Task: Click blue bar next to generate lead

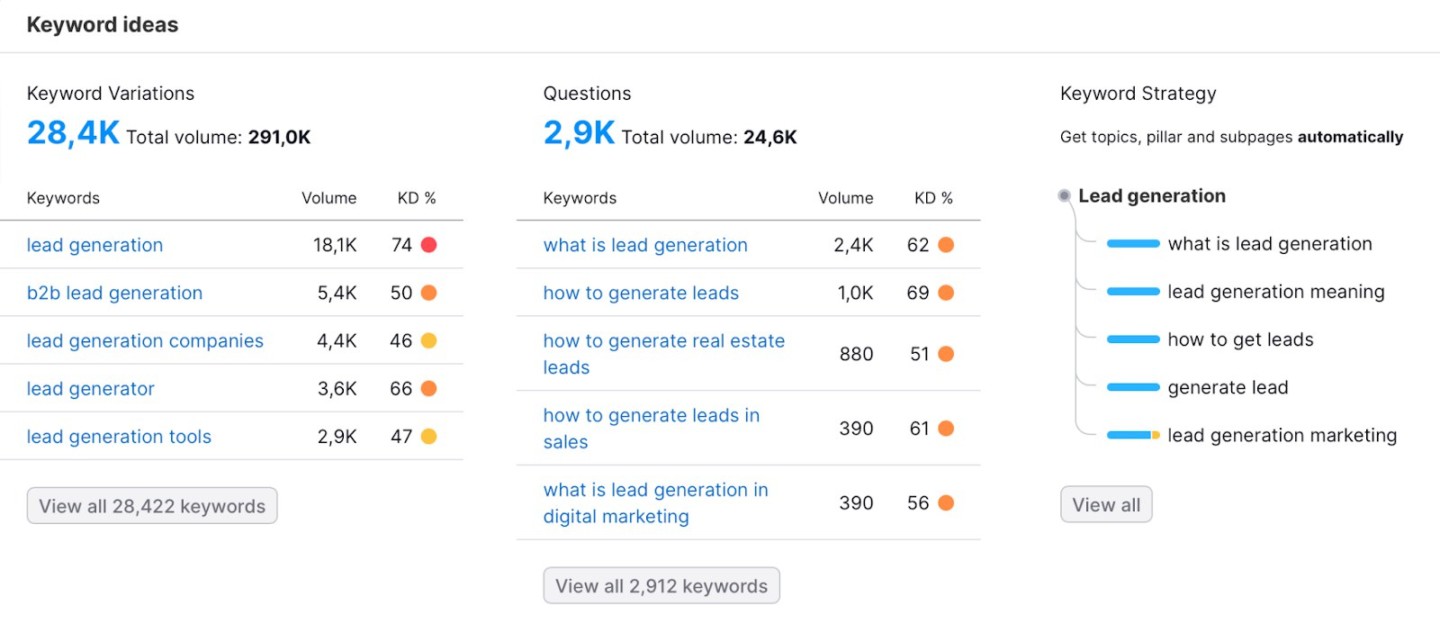Action: point(1132,388)
